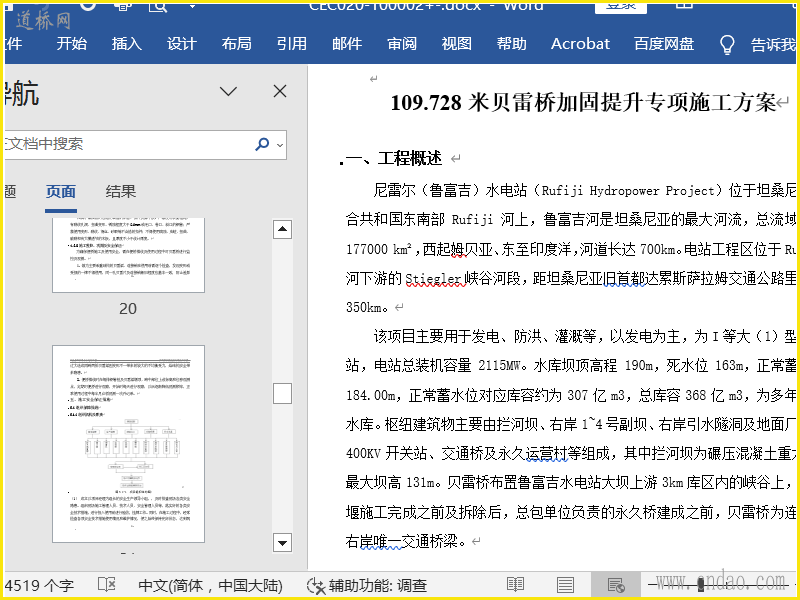Click the search magnifier icon in navigation pane
This screenshot has width=800, height=600.
[262, 144]
